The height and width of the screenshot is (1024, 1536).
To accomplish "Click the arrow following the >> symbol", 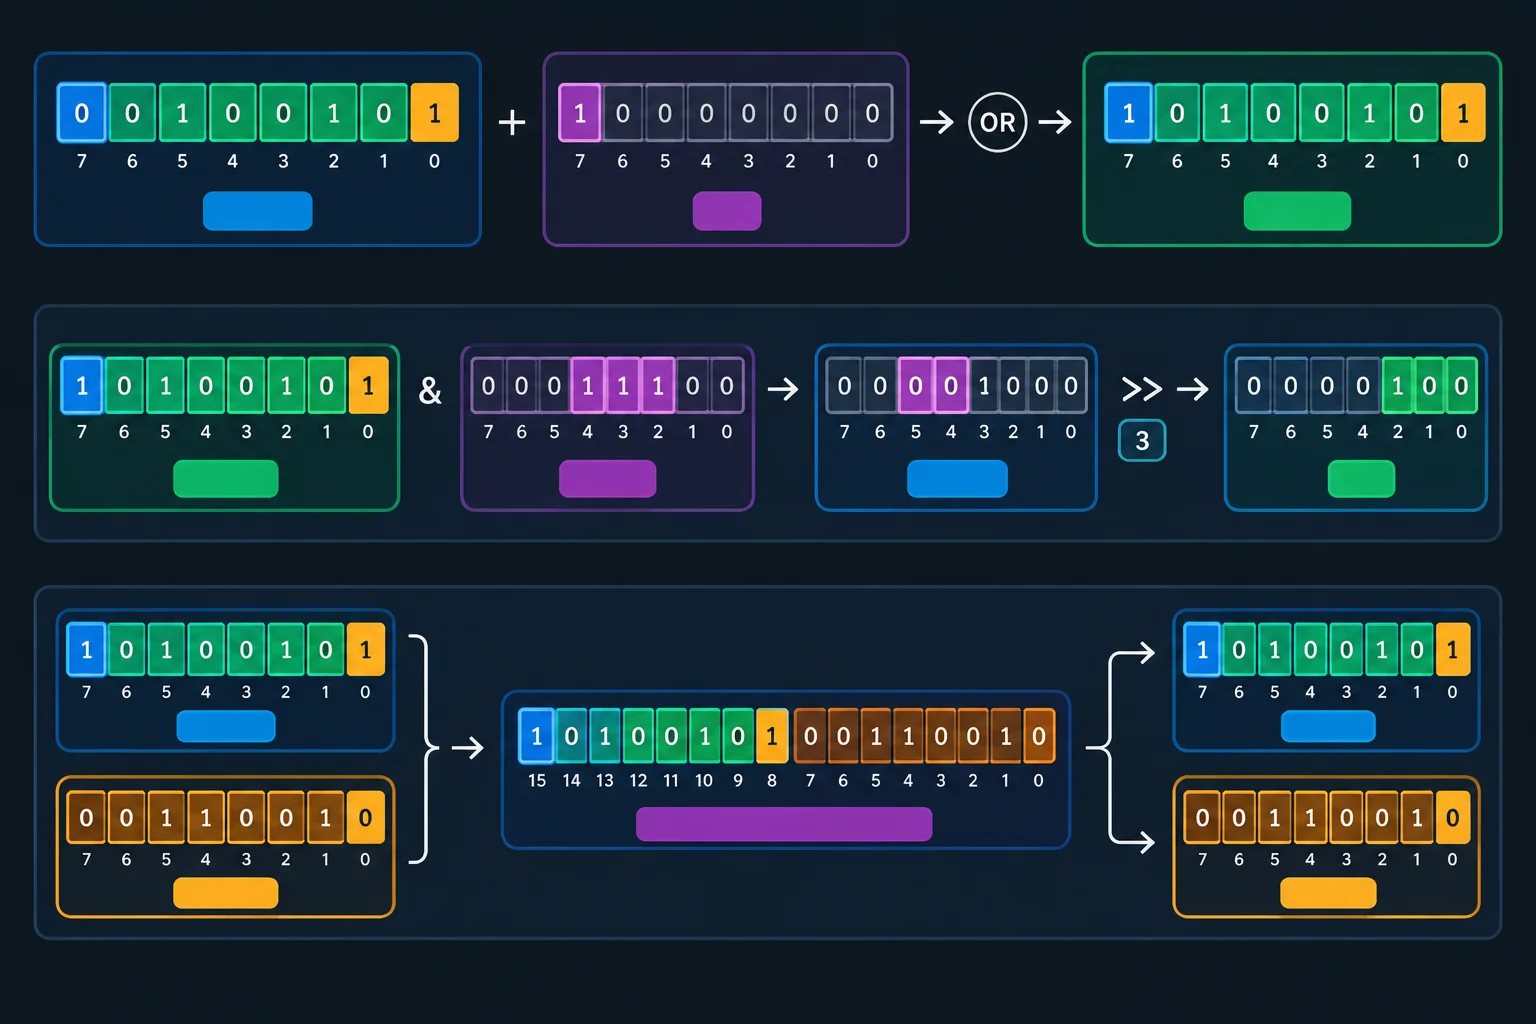I will point(1193,388).
